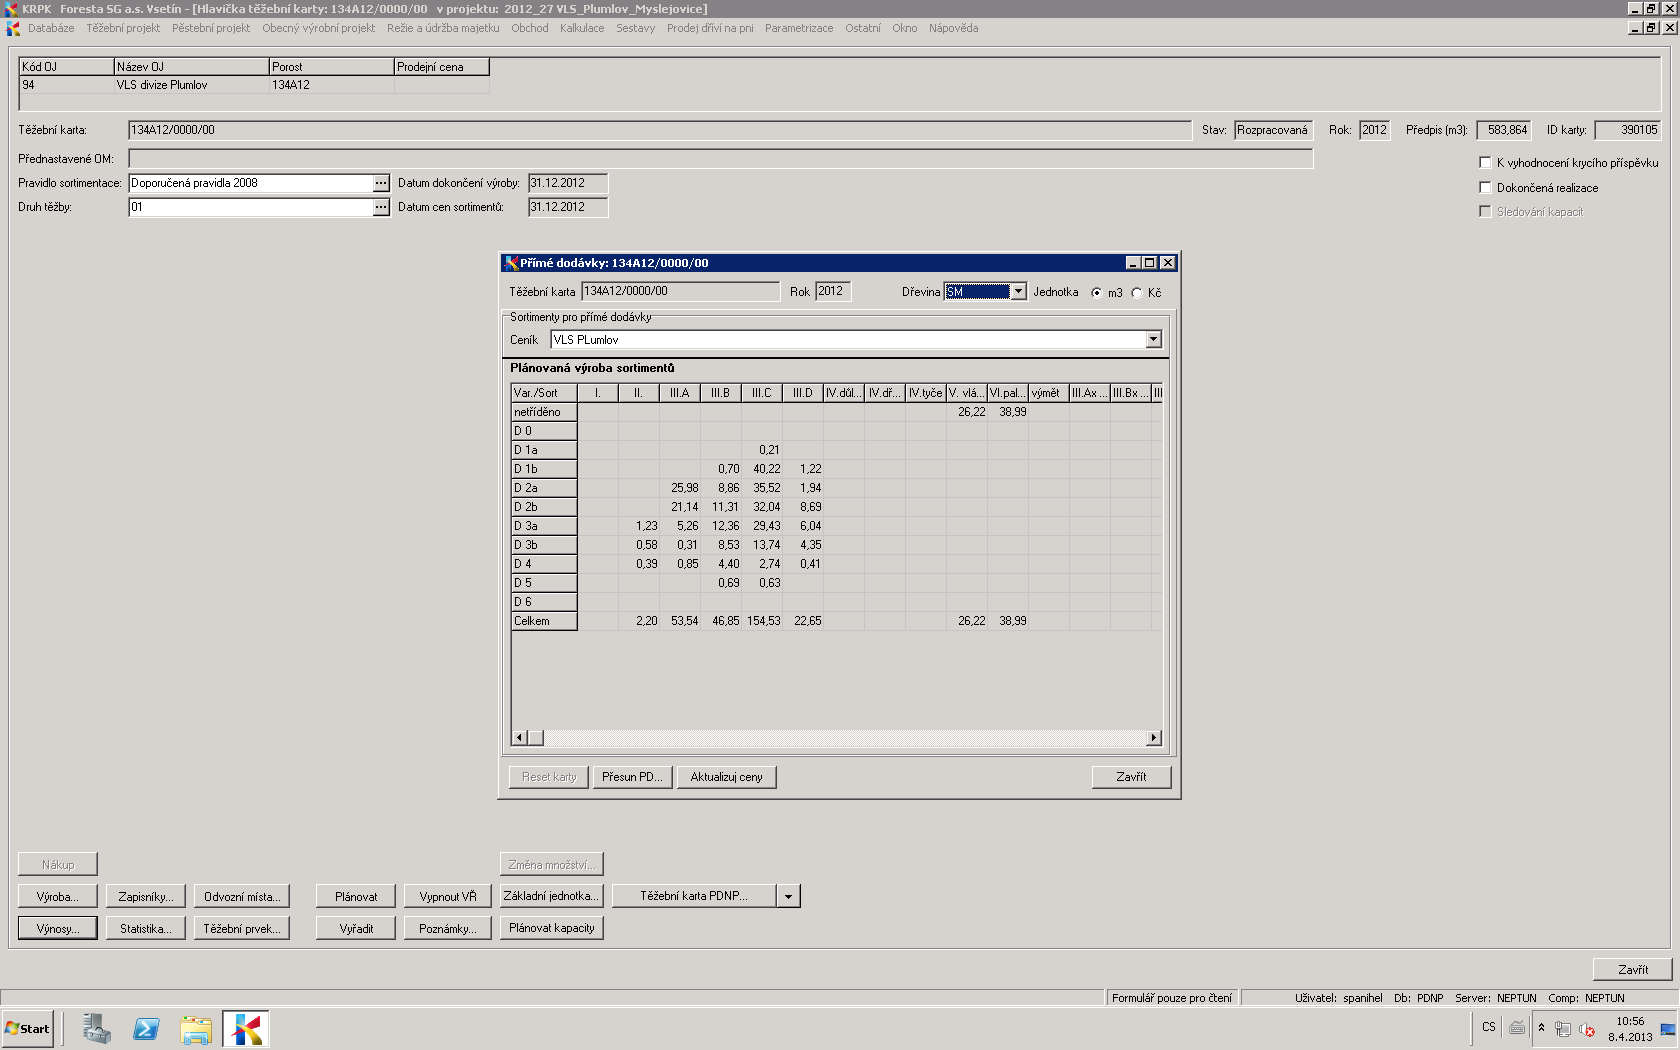Click the network status tray icon
The image size is (1680, 1050).
coord(1563,1028)
